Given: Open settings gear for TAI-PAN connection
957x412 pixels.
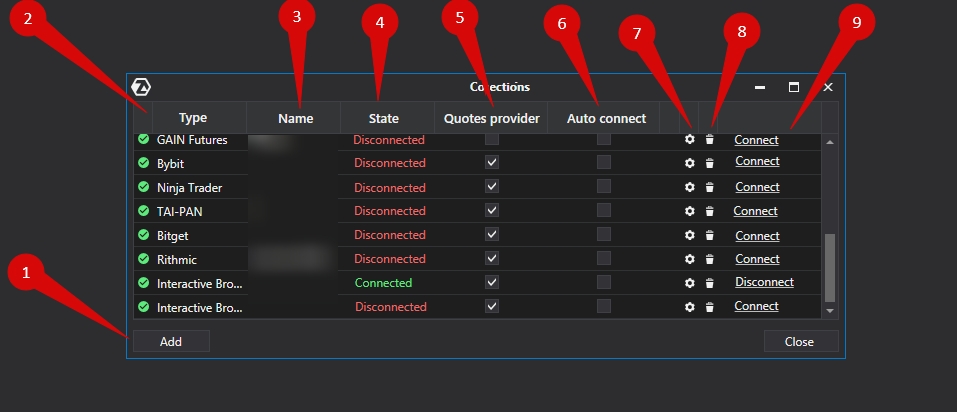Looking at the screenshot, I should pyautogui.click(x=689, y=211).
